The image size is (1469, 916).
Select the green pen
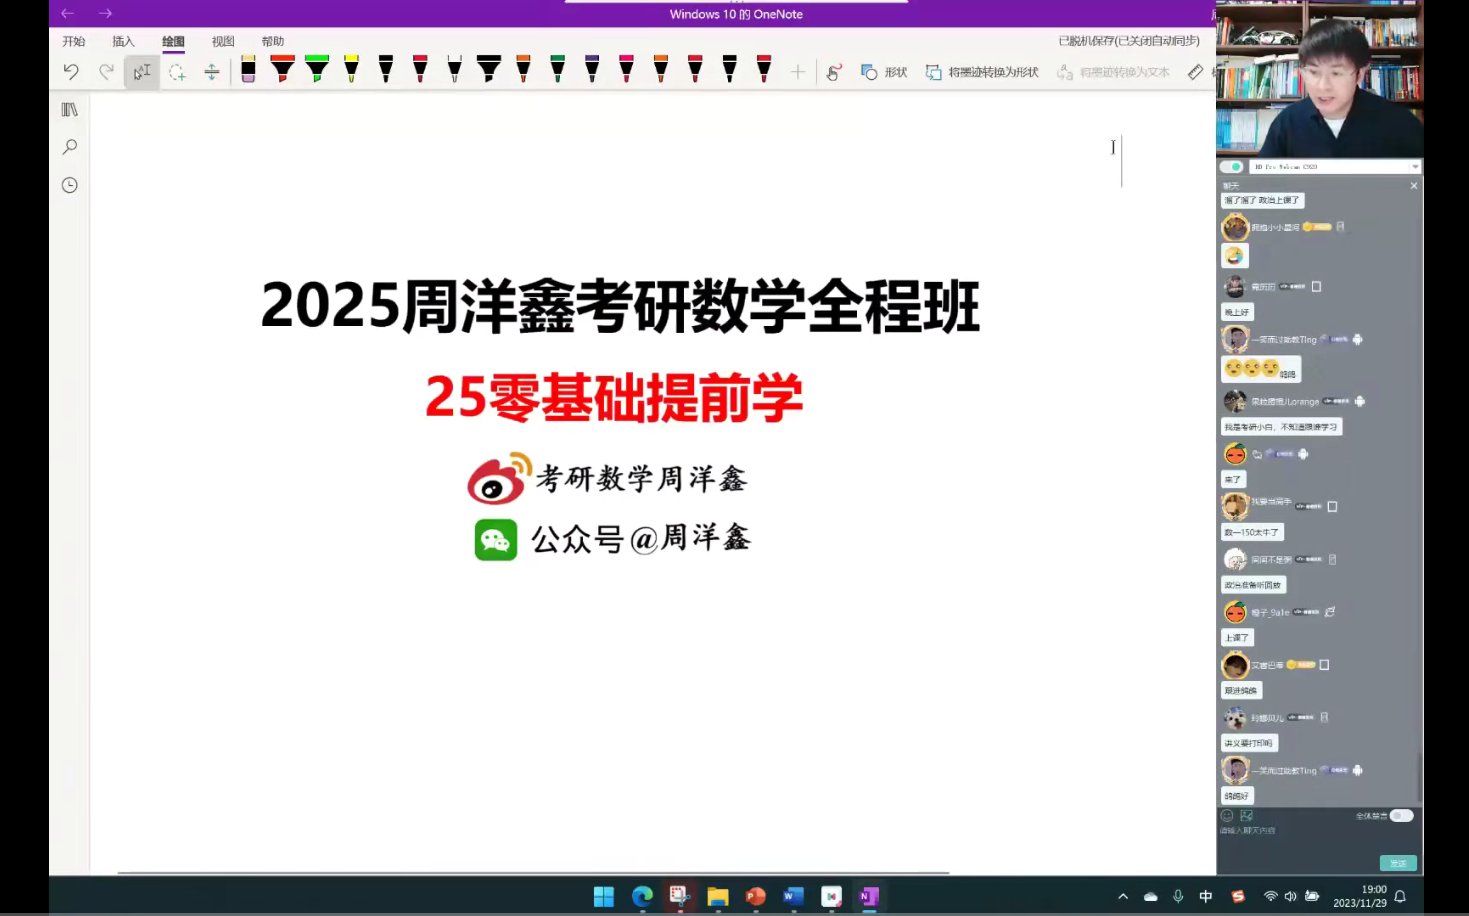pyautogui.click(x=557, y=68)
